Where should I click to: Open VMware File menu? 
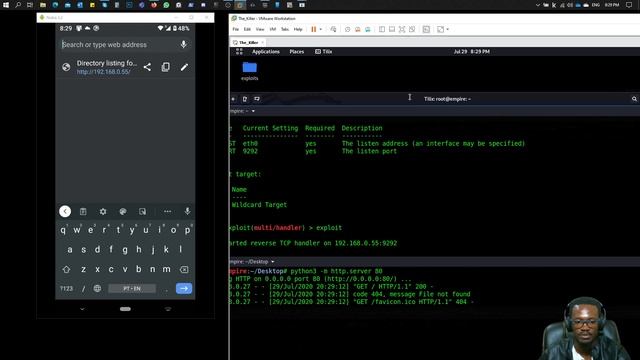pyautogui.click(x=236, y=29)
